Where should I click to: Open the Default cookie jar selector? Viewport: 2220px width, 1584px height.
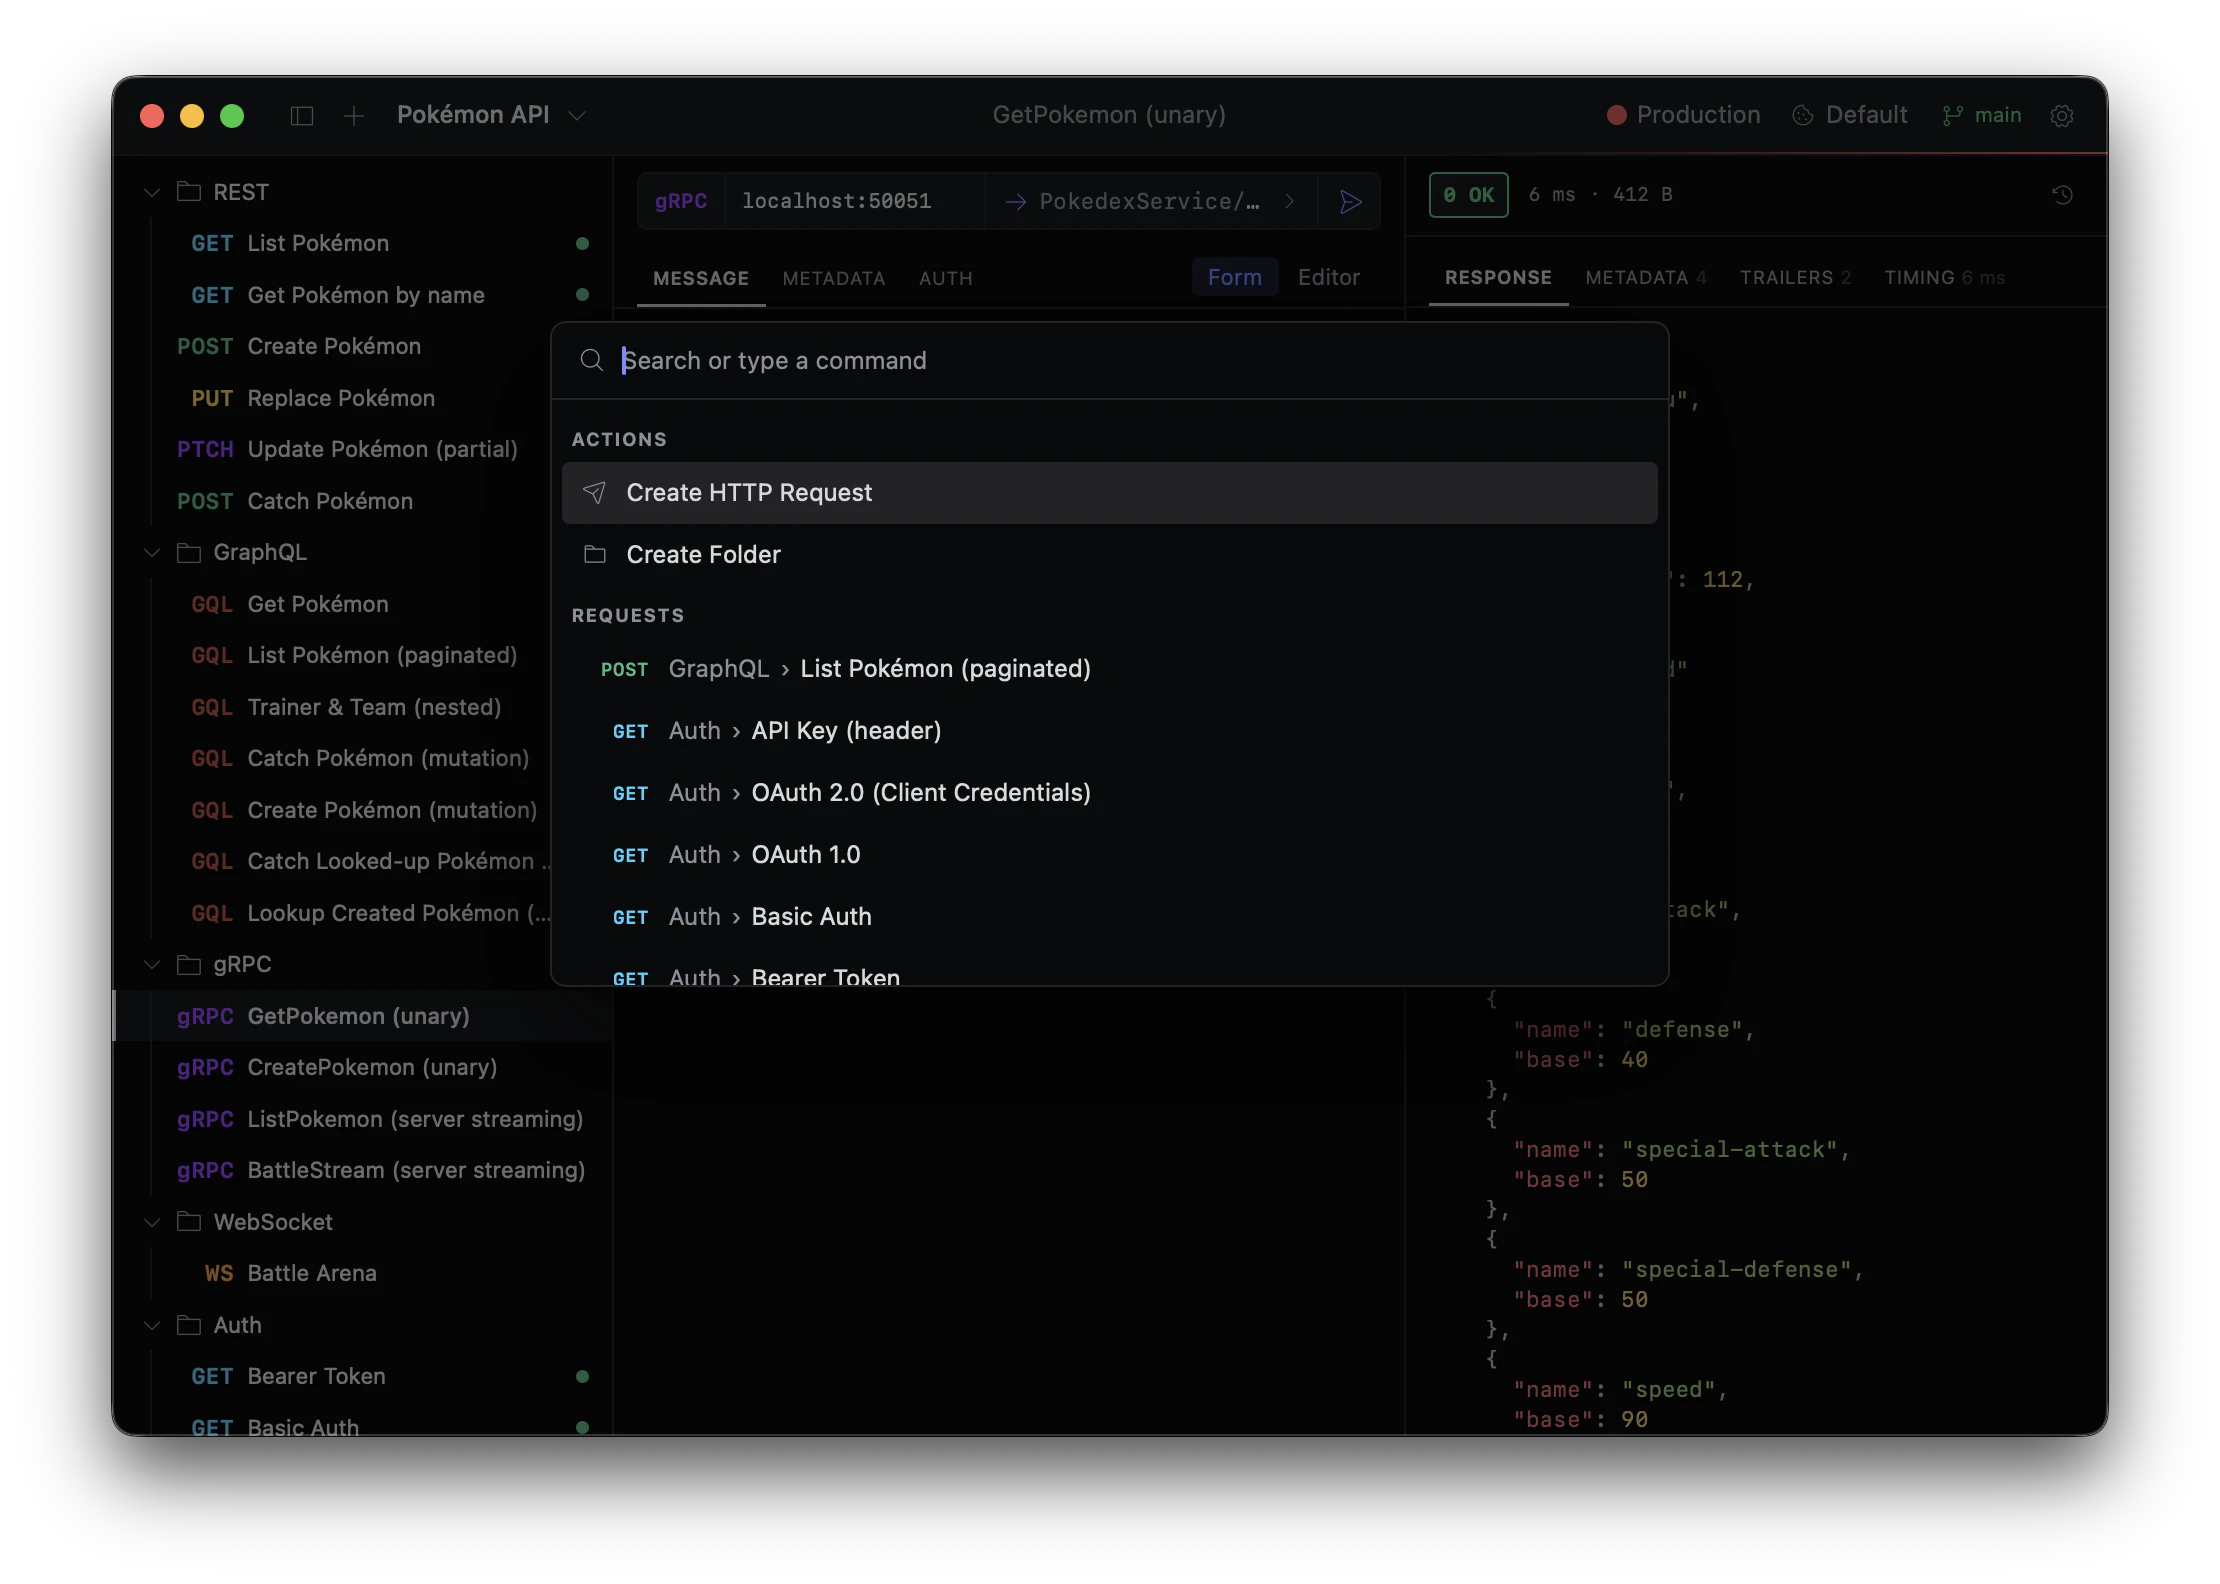click(1850, 115)
